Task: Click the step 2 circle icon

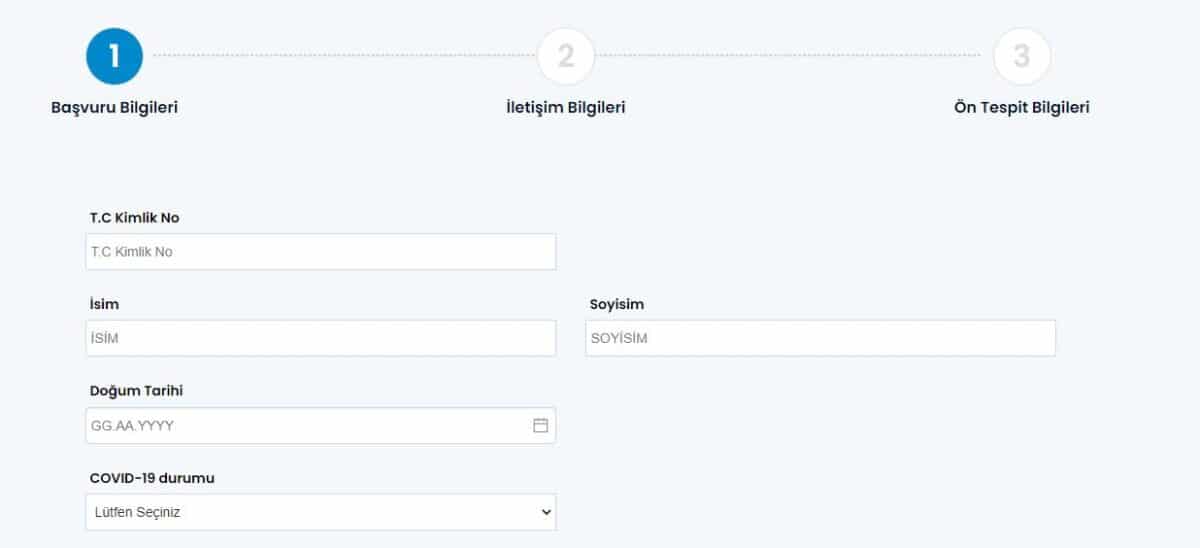Action: click(x=566, y=56)
